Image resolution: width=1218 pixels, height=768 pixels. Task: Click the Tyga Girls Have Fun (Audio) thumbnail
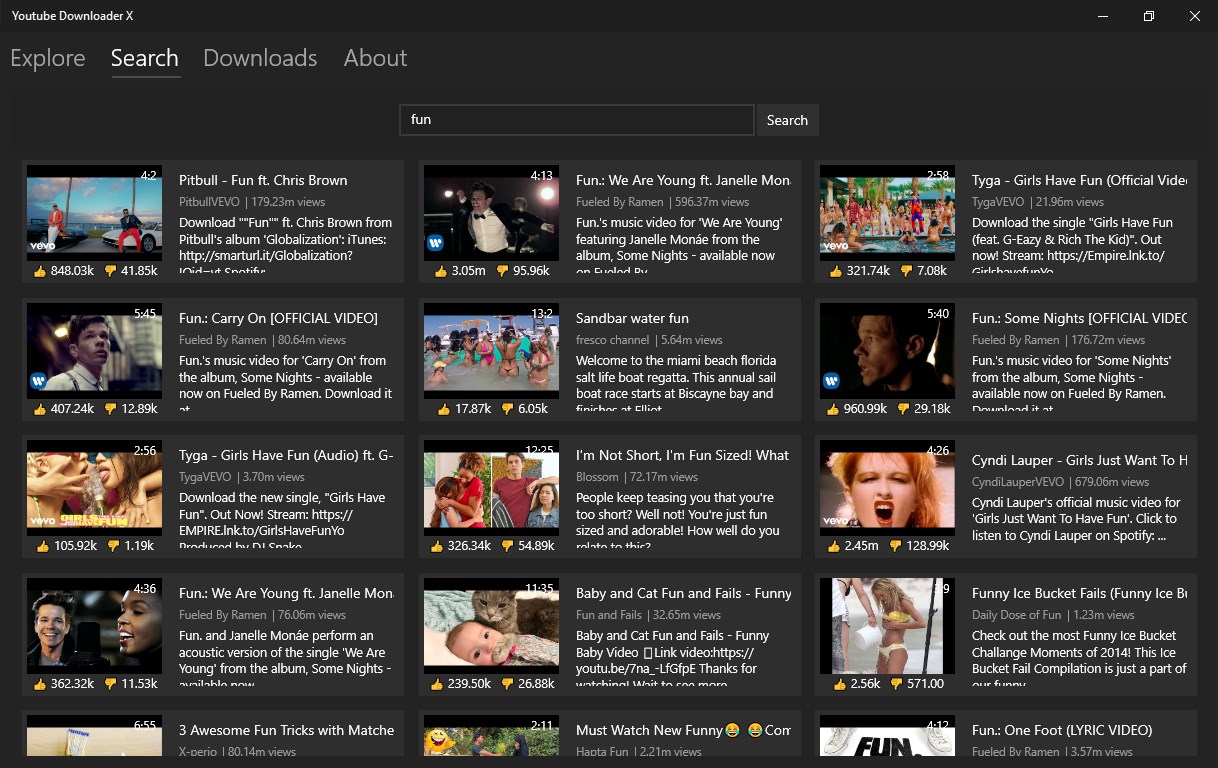point(94,488)
